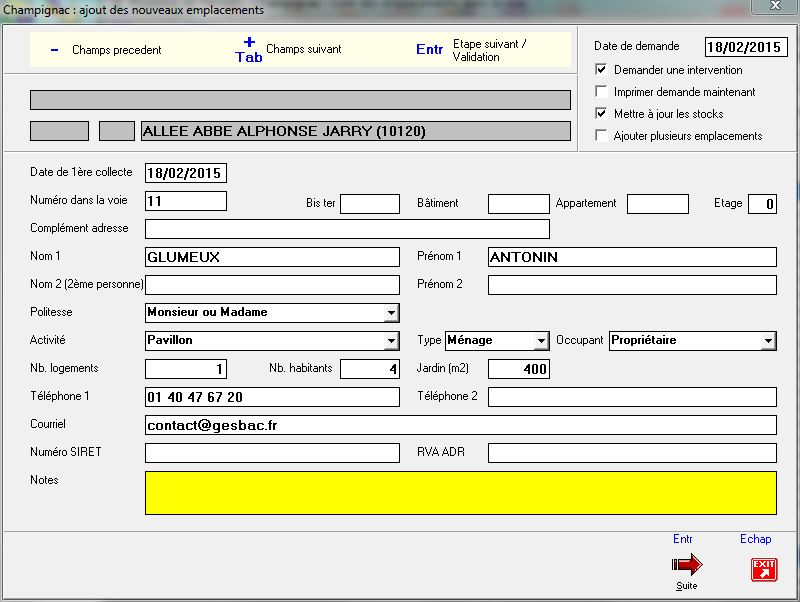Open the Politesse dropdown
The height and width of the screenshot is (602, 800).
point(390,313)
